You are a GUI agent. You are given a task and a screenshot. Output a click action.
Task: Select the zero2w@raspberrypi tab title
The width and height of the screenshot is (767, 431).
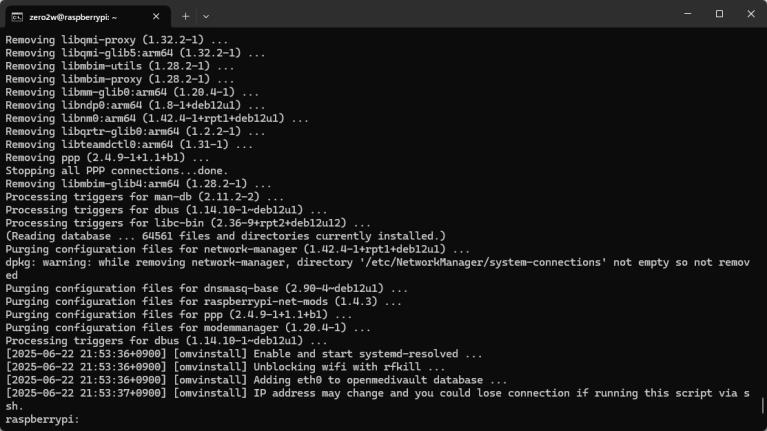(73, 17)
